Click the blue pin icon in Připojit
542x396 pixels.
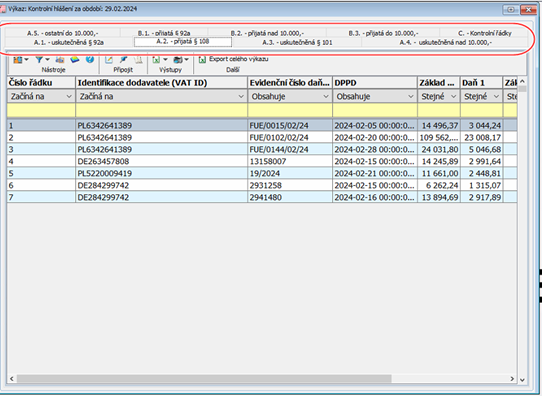coord(123,60)
